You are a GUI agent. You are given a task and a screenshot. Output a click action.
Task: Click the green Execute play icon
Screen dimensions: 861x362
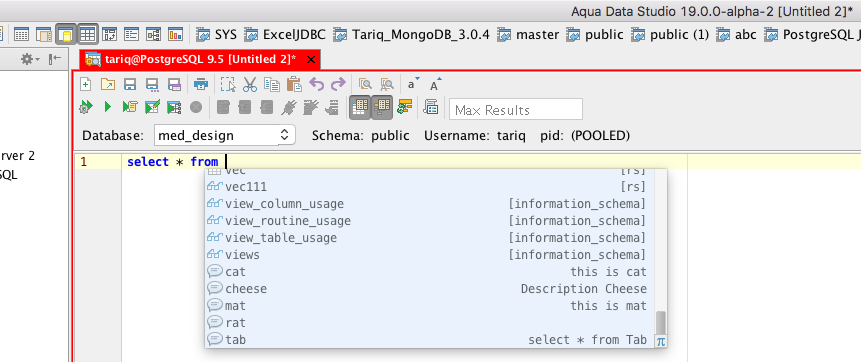click(x=108, y=107)
